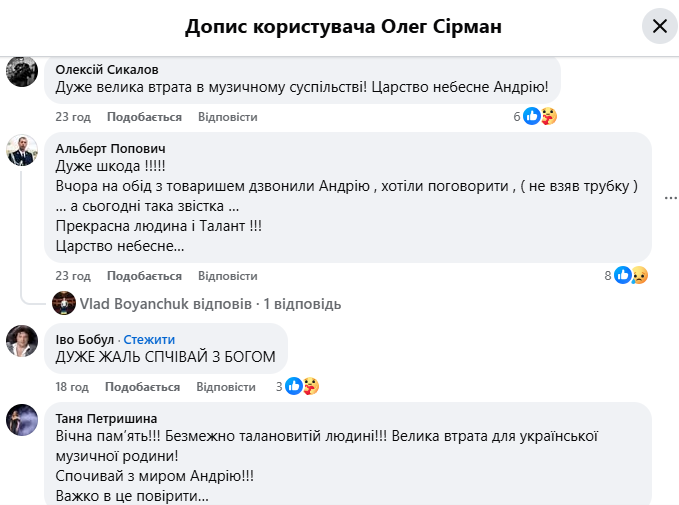Like Олексій Сикалов's comment via Подобається

tap(144, 117)
